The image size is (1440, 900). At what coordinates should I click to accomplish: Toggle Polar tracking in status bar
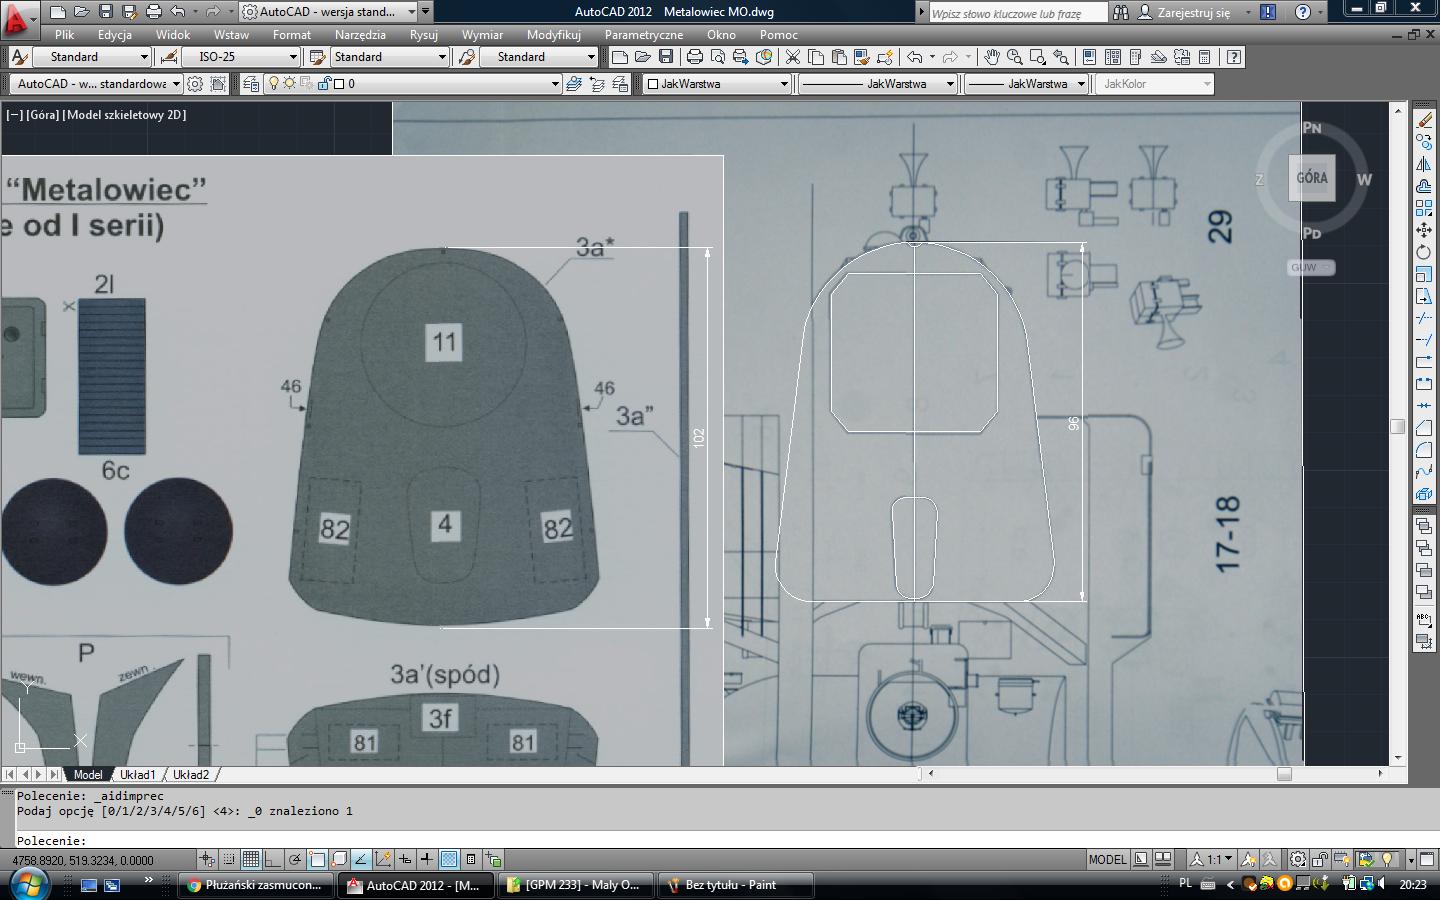pos(295,859)
